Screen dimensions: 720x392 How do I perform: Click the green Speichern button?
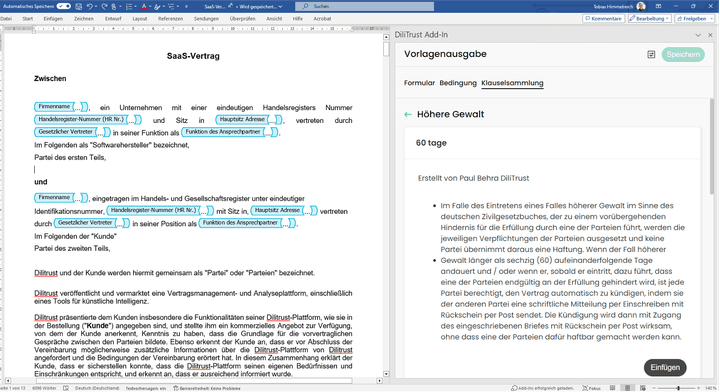pyautogui.click(x=683, y=55)
